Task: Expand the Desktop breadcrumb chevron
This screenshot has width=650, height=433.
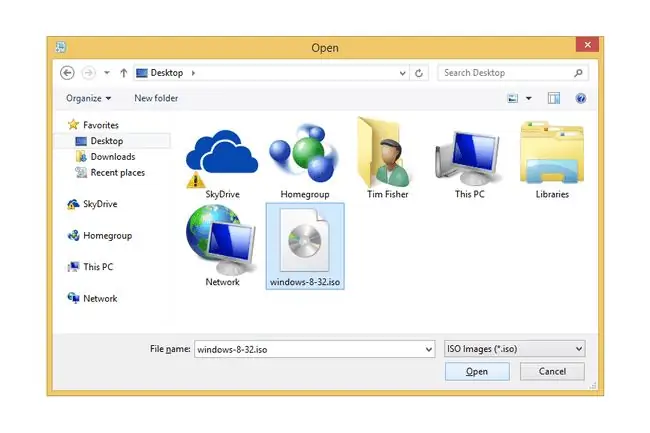Action: [x=193, y=73]
